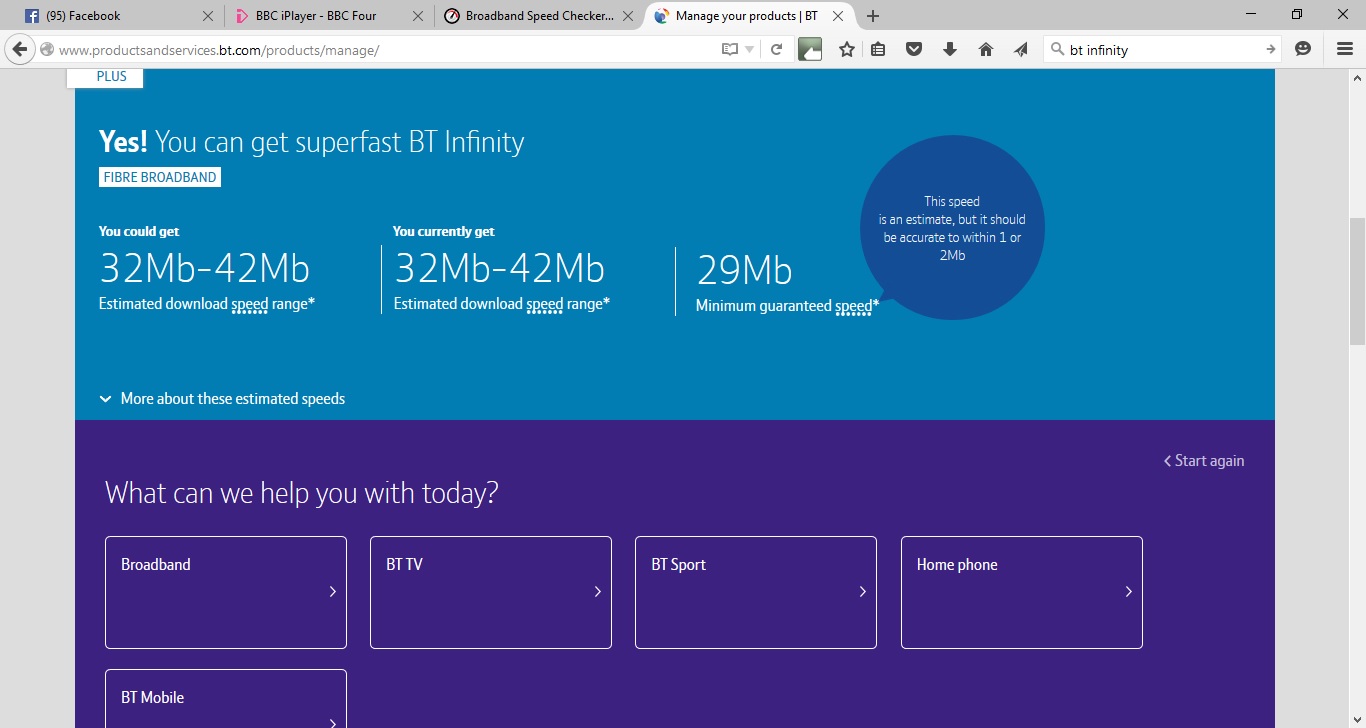Open the Downloads panel
This screenshot has height=728, width=1366.
click(949, 48)
